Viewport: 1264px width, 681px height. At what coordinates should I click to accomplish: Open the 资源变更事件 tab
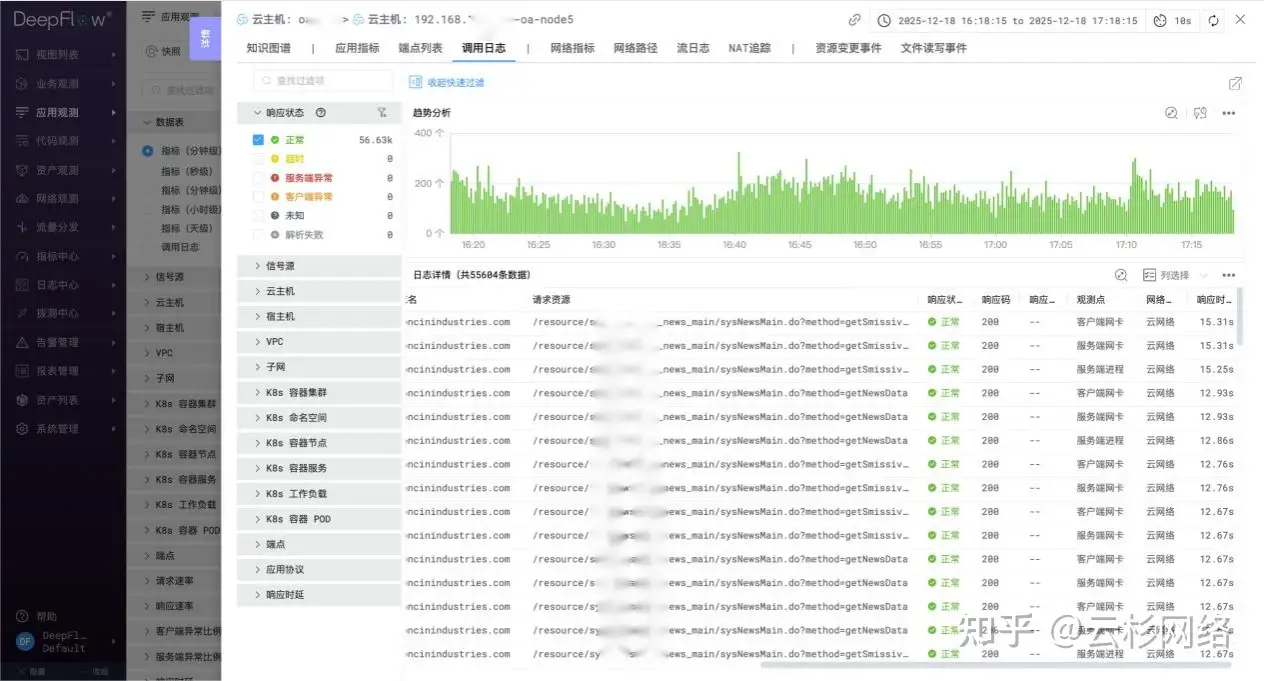(x=848, y=48)
